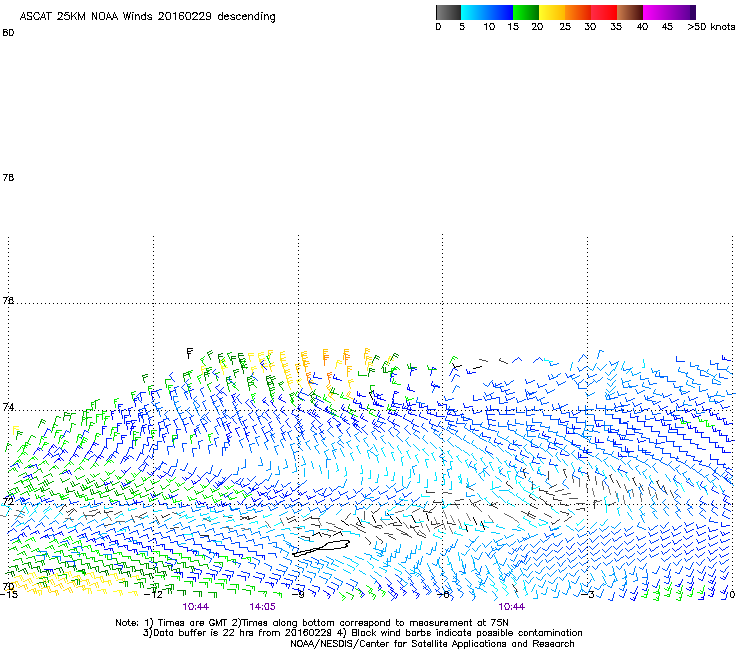Viewport: 740px width, 650px height.
Task: Click the cyan-to-blue 5-15 knots legend gradient
Action: [x=487, y=12]
